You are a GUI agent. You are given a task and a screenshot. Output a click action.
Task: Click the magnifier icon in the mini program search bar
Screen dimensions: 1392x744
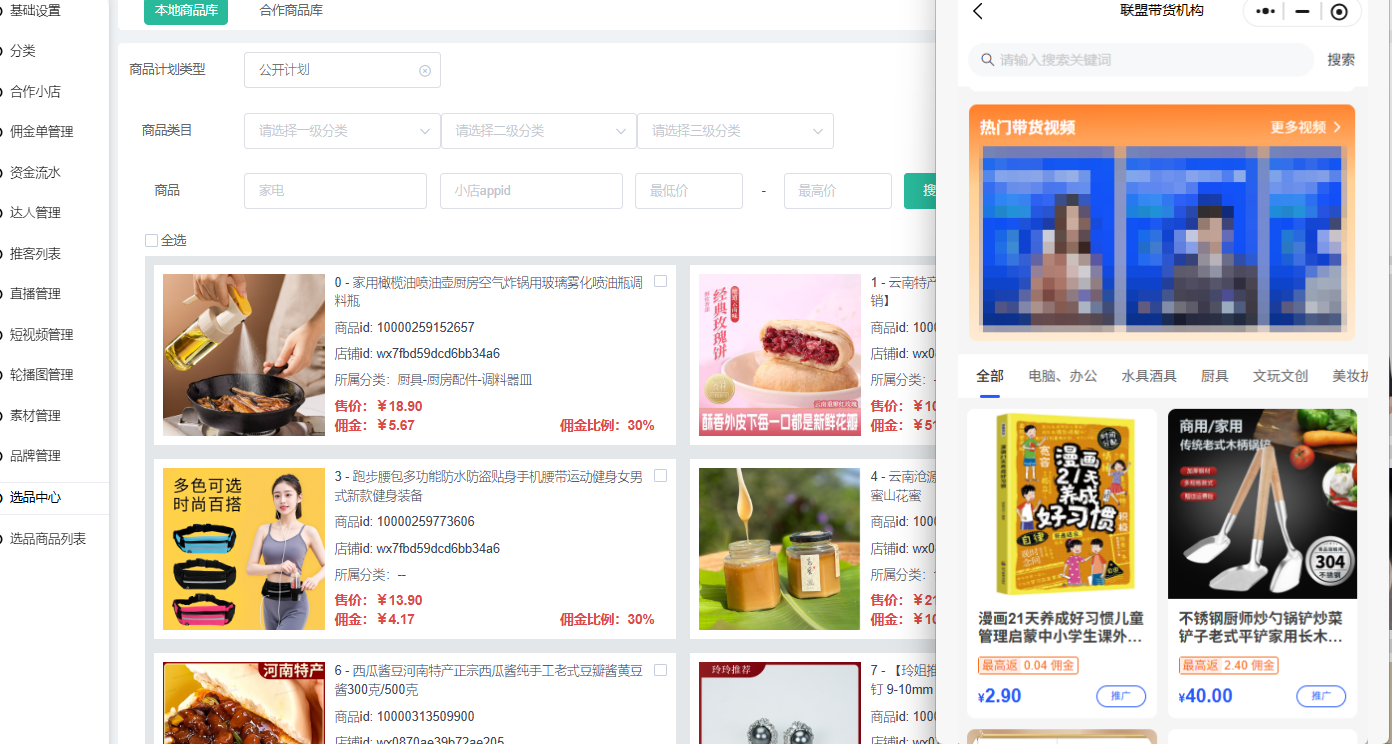tap(987, 60)
